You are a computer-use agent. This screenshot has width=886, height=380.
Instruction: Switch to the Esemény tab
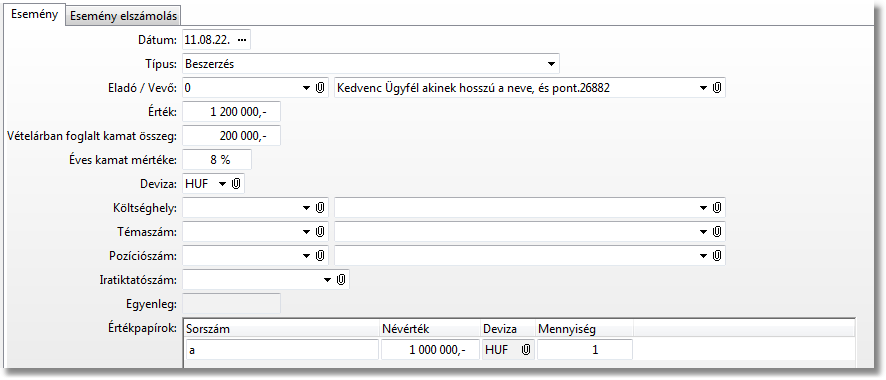(x=34, y=15)
